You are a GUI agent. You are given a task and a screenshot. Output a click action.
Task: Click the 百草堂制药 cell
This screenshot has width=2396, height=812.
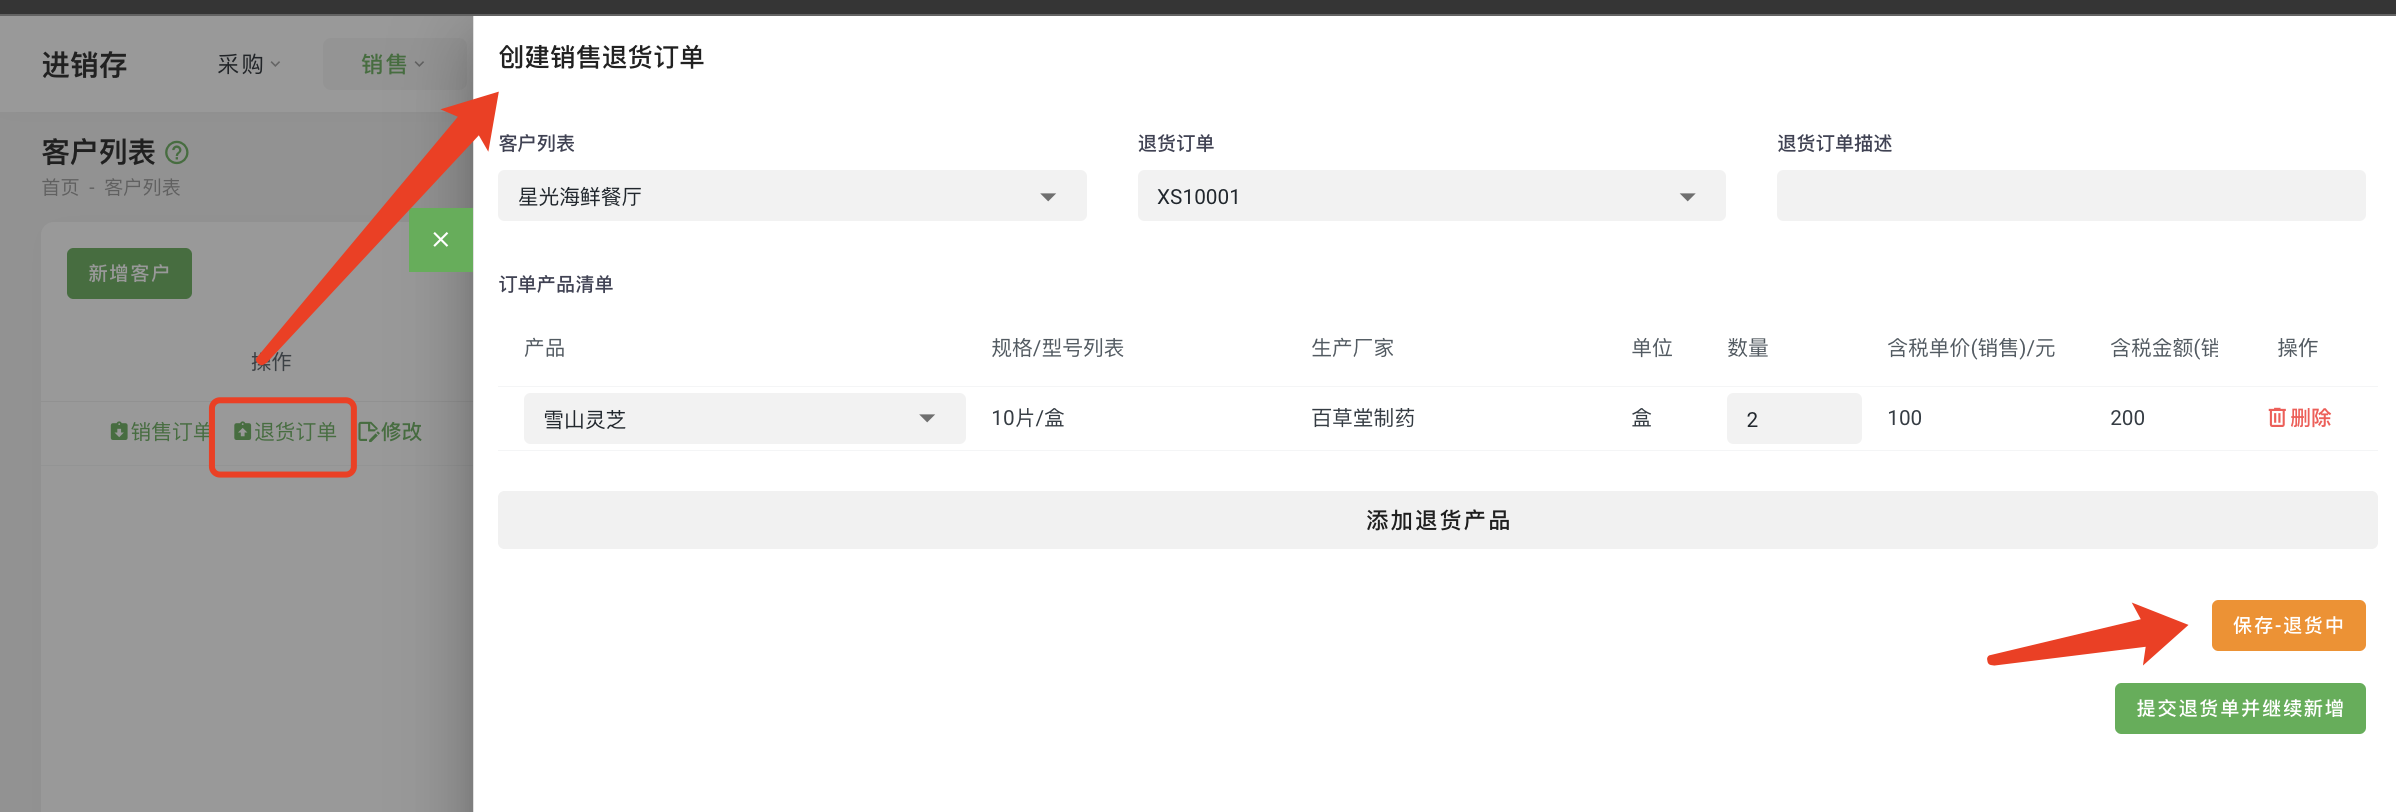[1363, 418]
